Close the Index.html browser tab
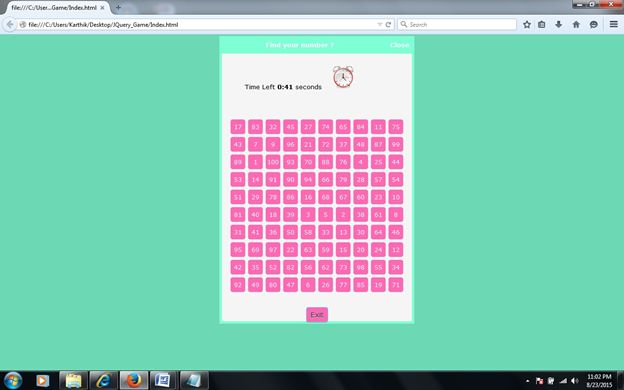Viewport: 624px width, 390px height. 102,8
